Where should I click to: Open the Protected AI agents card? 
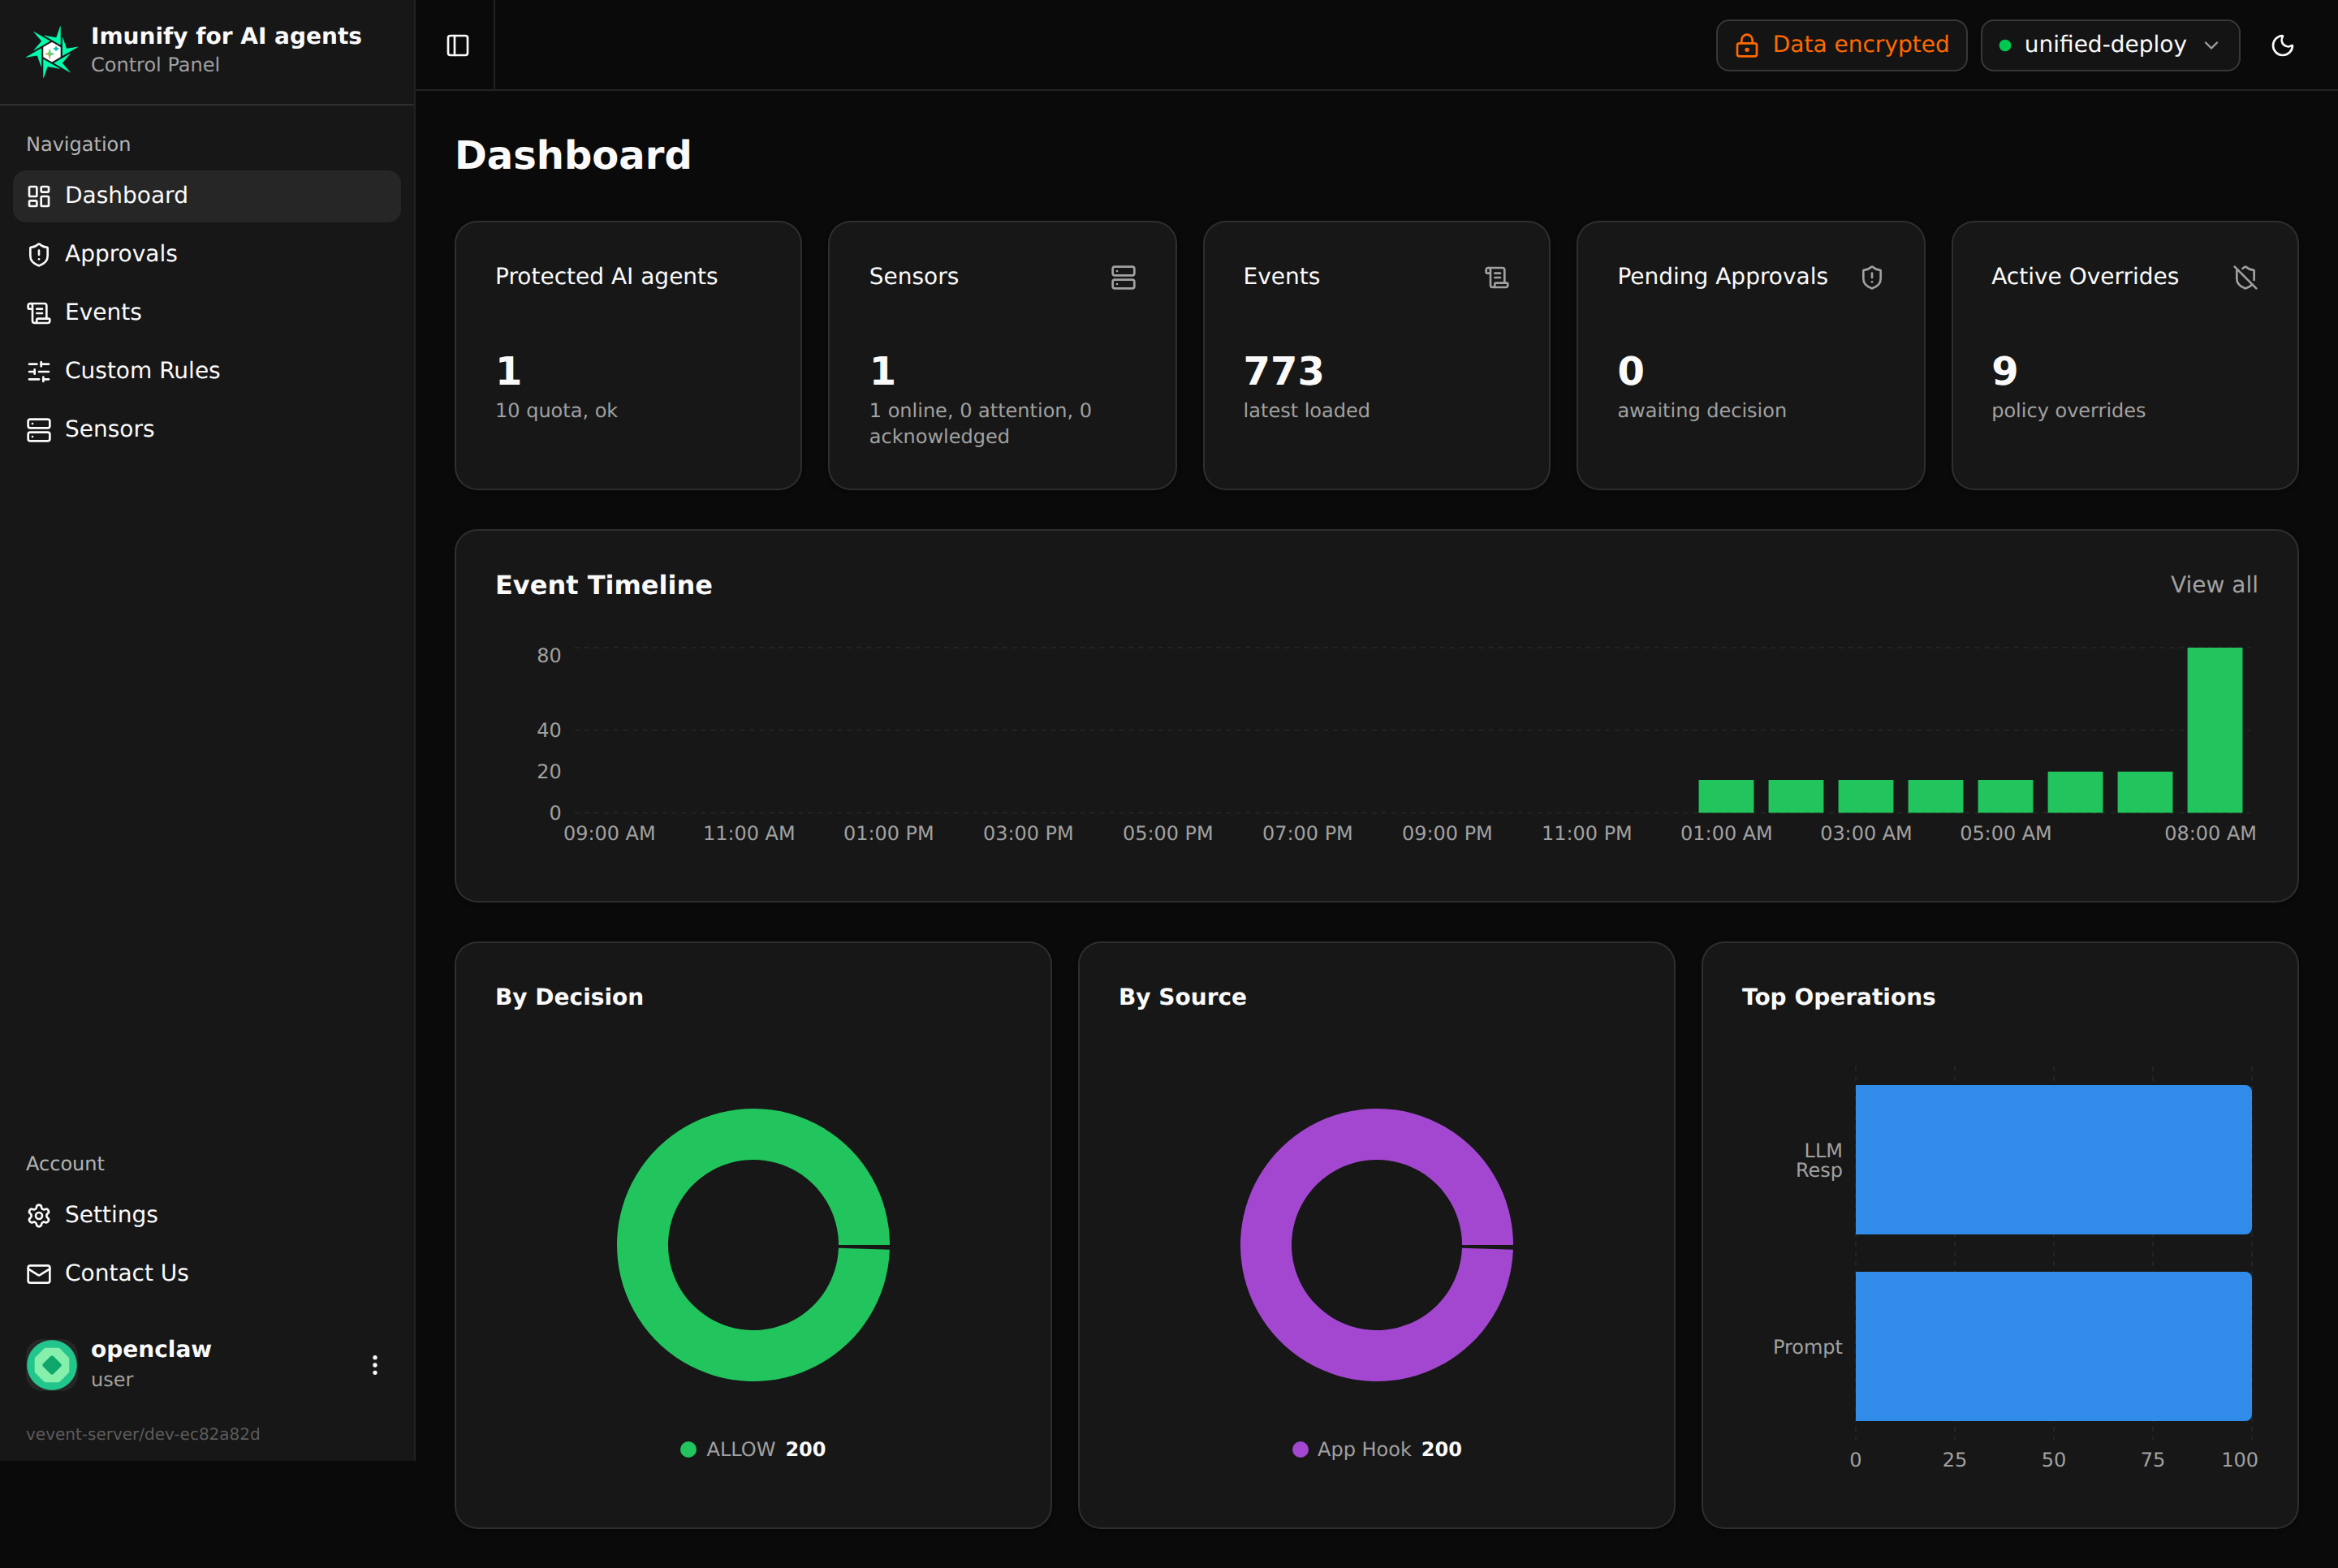[x=628, y=355]
